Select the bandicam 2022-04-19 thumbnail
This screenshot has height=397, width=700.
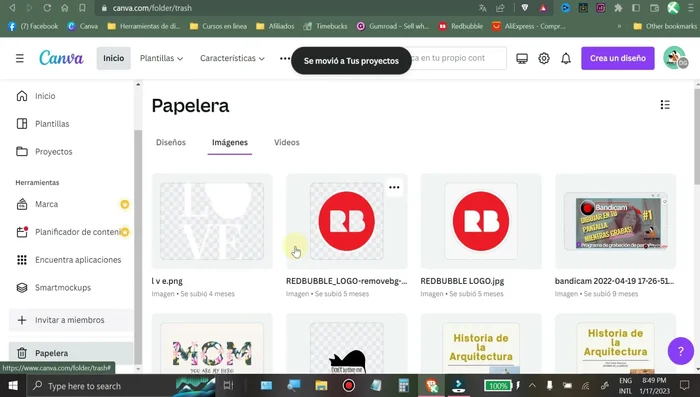(615, 221)
